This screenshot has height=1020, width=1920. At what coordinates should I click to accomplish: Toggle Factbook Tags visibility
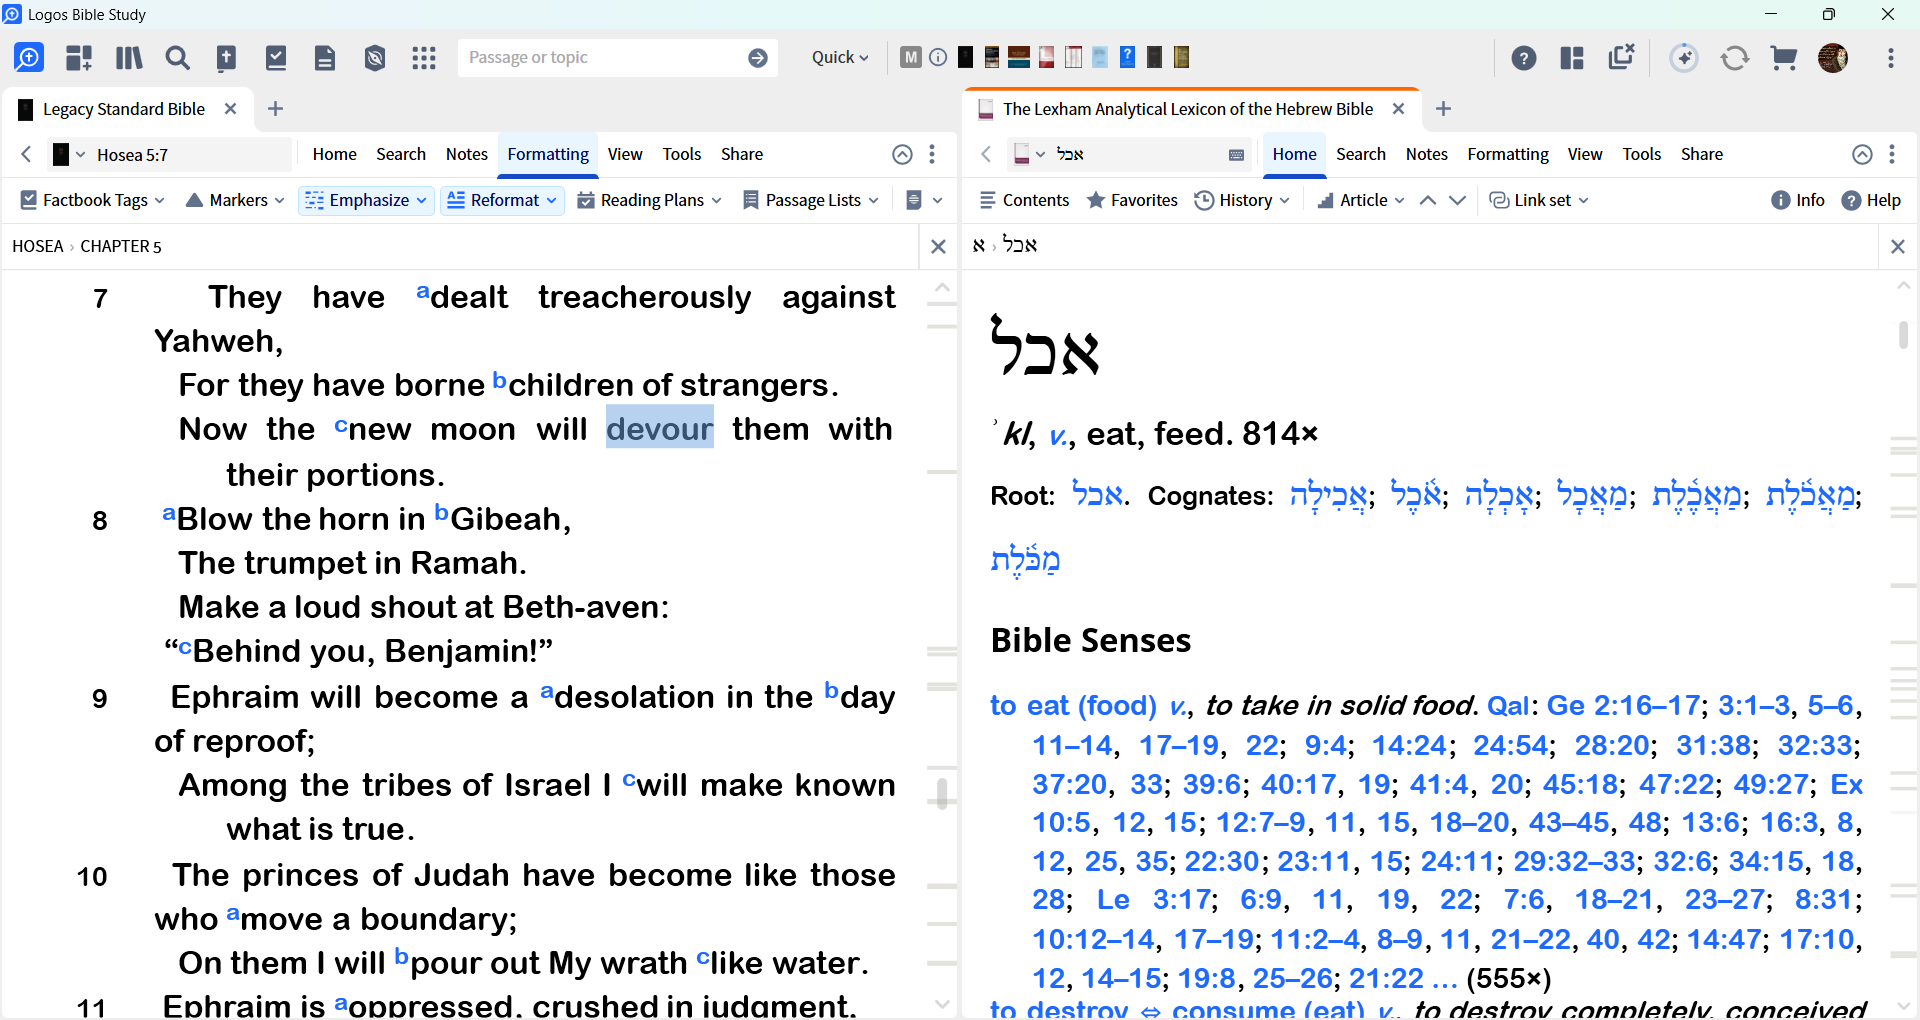[92, 200]
